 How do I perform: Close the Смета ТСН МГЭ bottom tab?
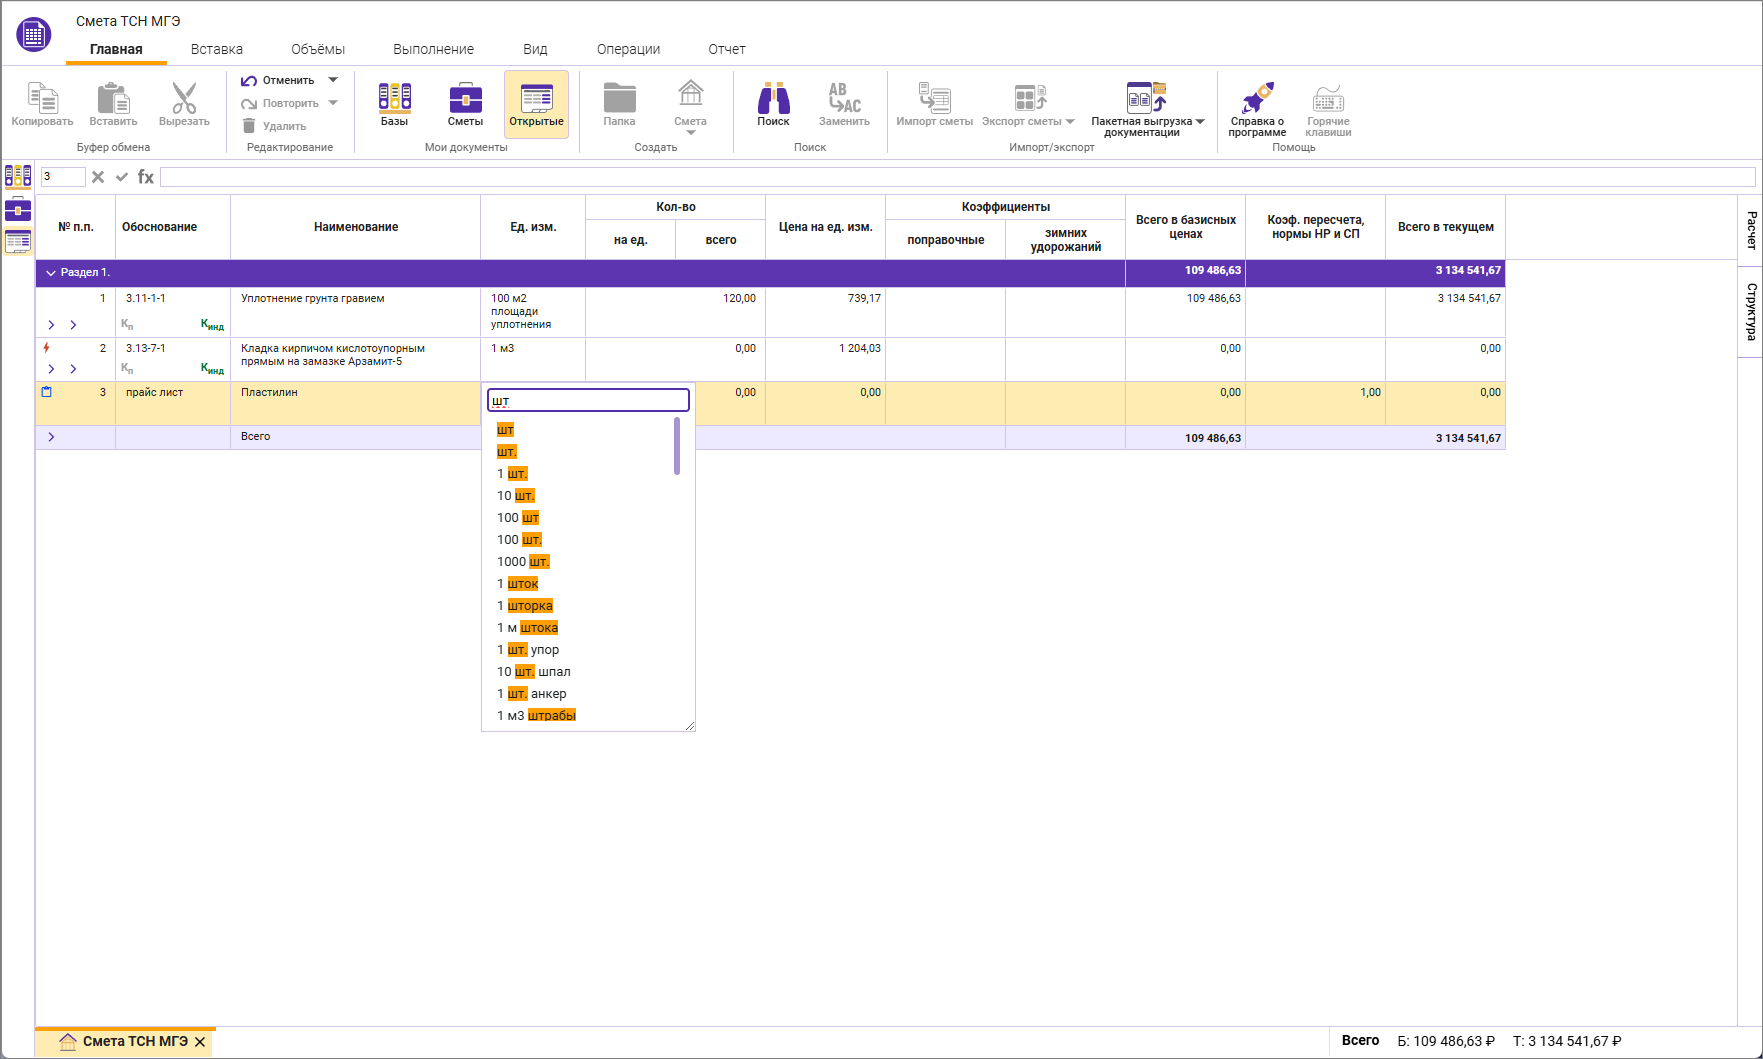point(200,1042)
